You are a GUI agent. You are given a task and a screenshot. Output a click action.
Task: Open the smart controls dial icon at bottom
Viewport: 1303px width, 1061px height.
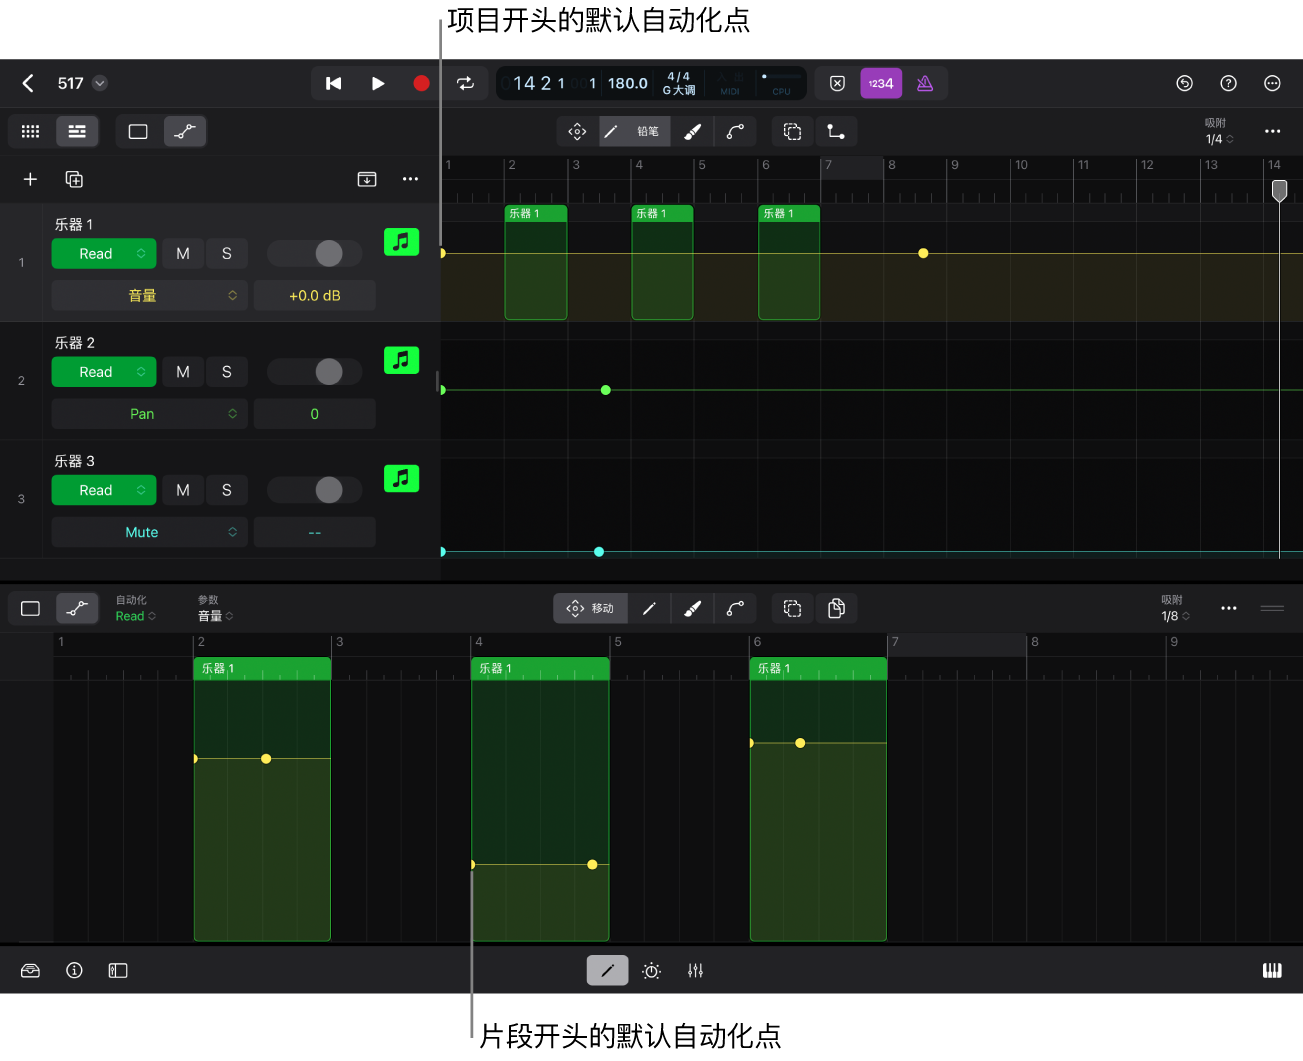click(651, 971)
